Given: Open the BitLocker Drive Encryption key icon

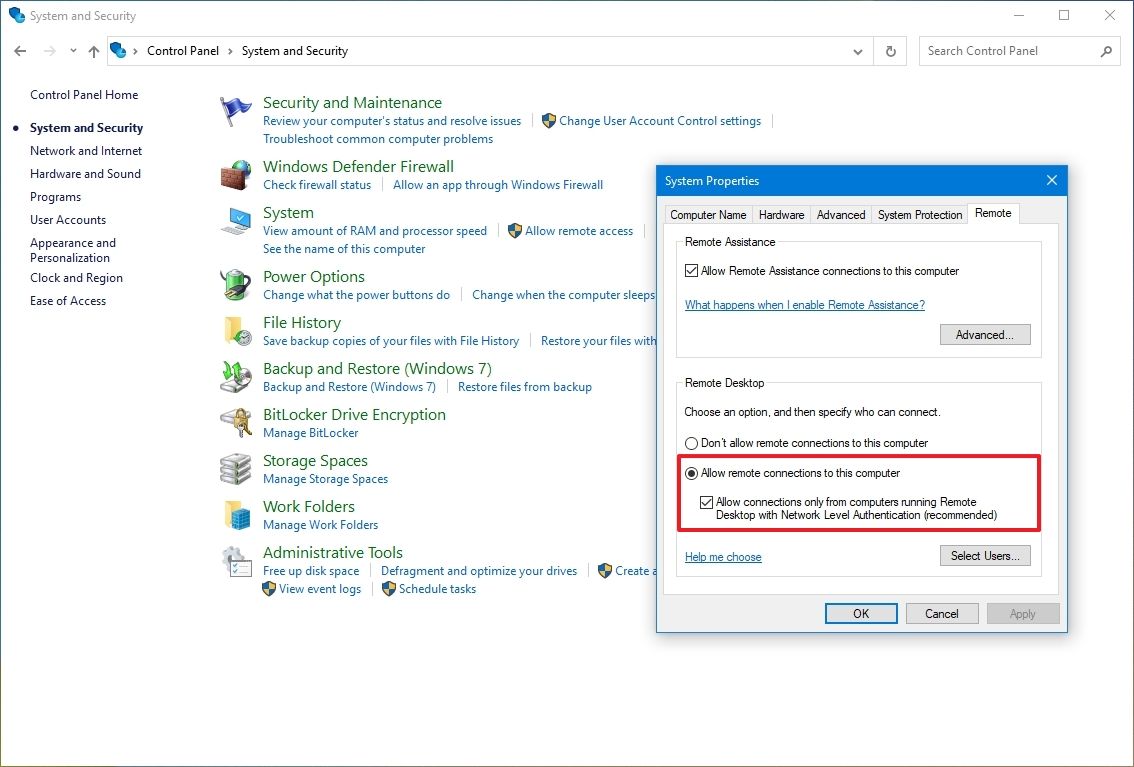Looking at the screenshot, I should click(235, 422).
